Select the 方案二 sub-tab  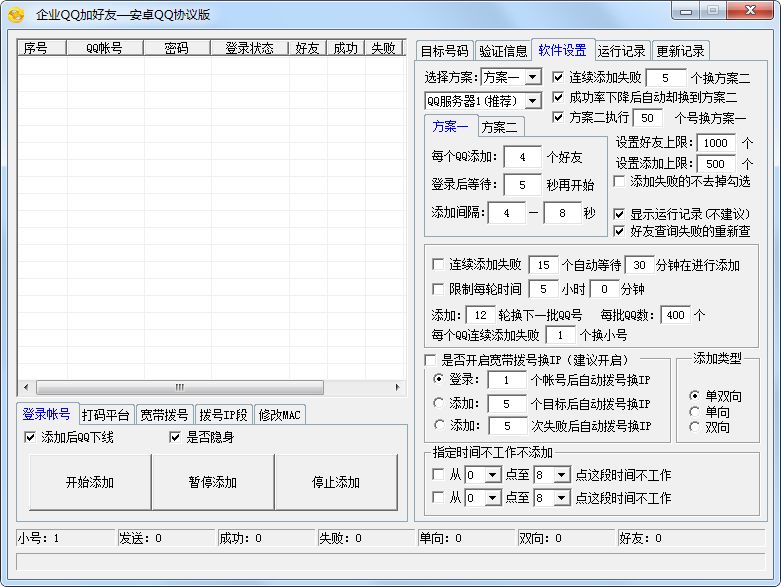[x=500, y=127]
